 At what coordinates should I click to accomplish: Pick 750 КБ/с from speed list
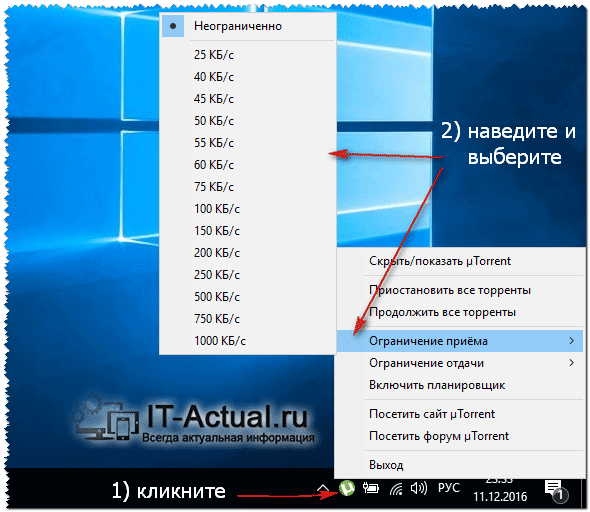[x=248, y=319]
